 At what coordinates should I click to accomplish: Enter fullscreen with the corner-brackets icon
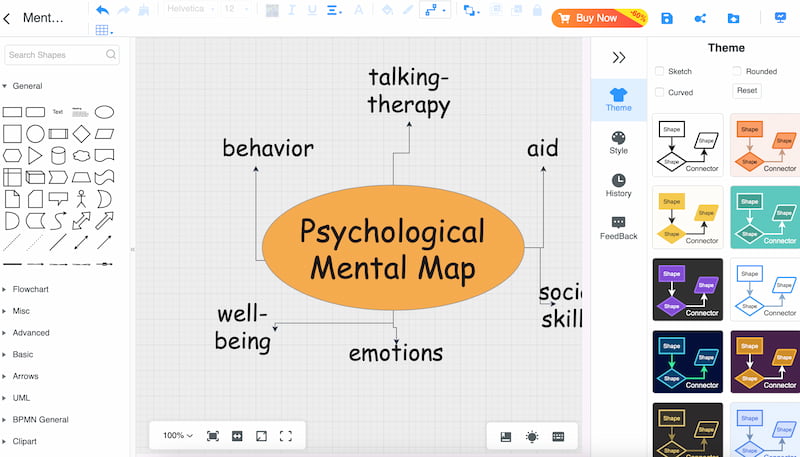pyautogui.click(x=286, y=436)
